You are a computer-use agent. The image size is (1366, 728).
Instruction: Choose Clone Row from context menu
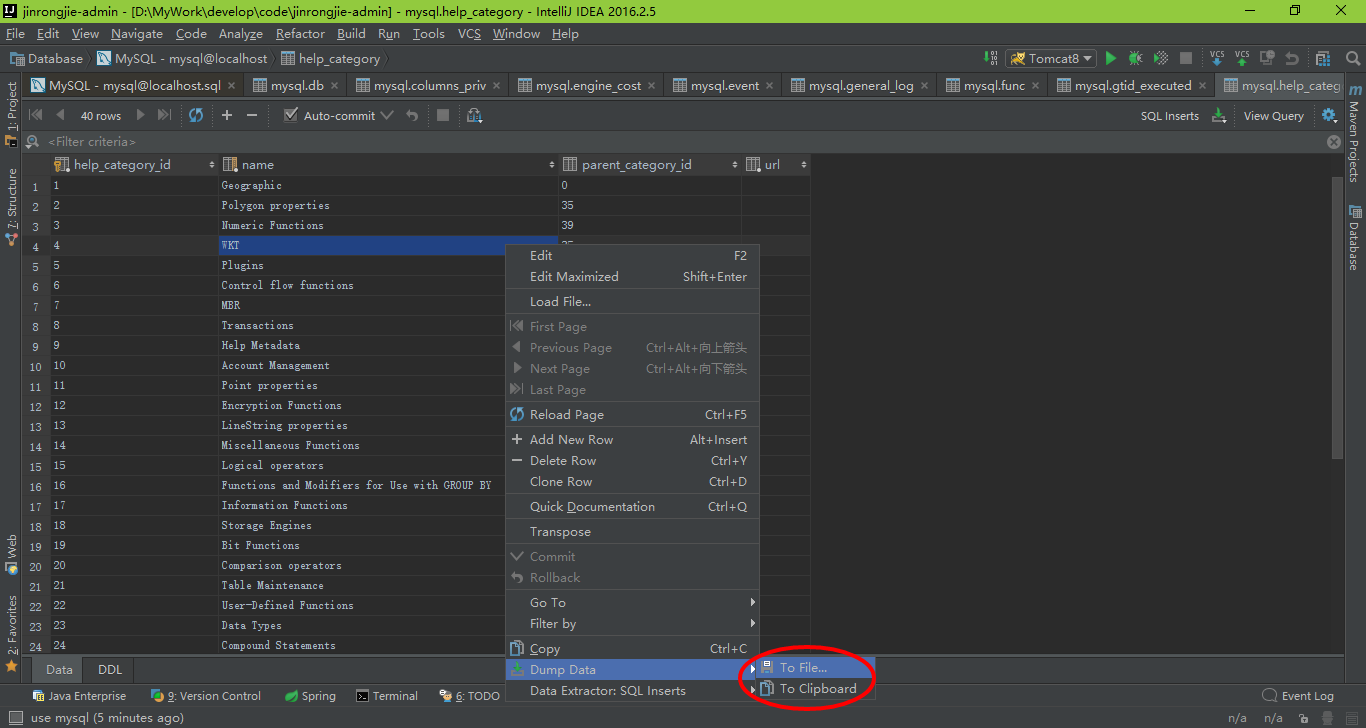click(x=561, y=482)
